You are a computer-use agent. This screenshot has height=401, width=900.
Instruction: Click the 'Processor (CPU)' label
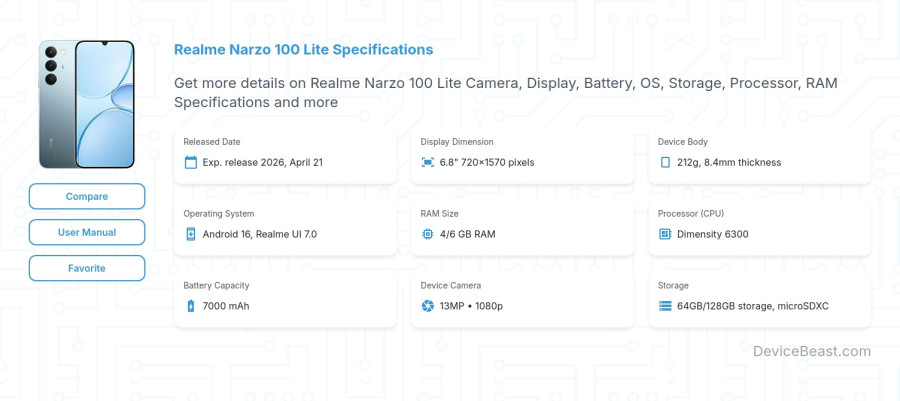click(690, 213)
